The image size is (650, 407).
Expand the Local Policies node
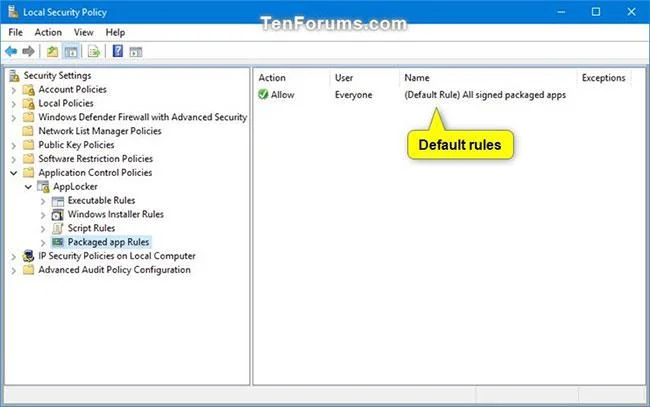[14, 104]
